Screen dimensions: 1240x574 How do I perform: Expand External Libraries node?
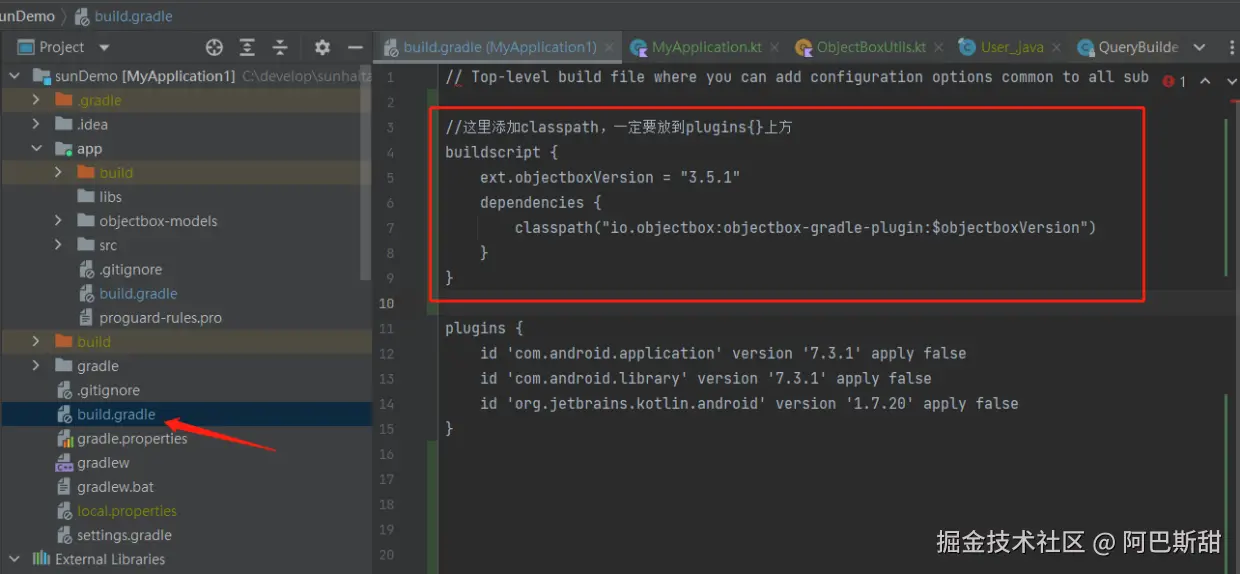[x=14, y=559]
